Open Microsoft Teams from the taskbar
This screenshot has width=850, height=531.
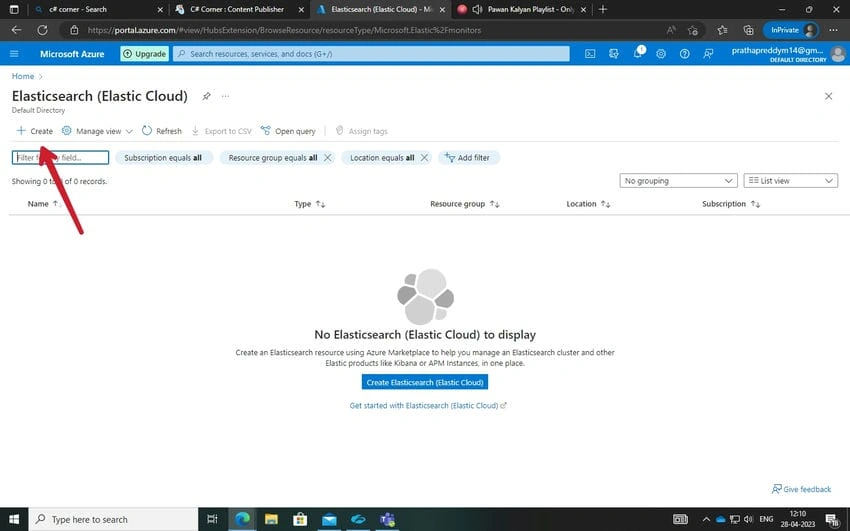pos(387,519)
